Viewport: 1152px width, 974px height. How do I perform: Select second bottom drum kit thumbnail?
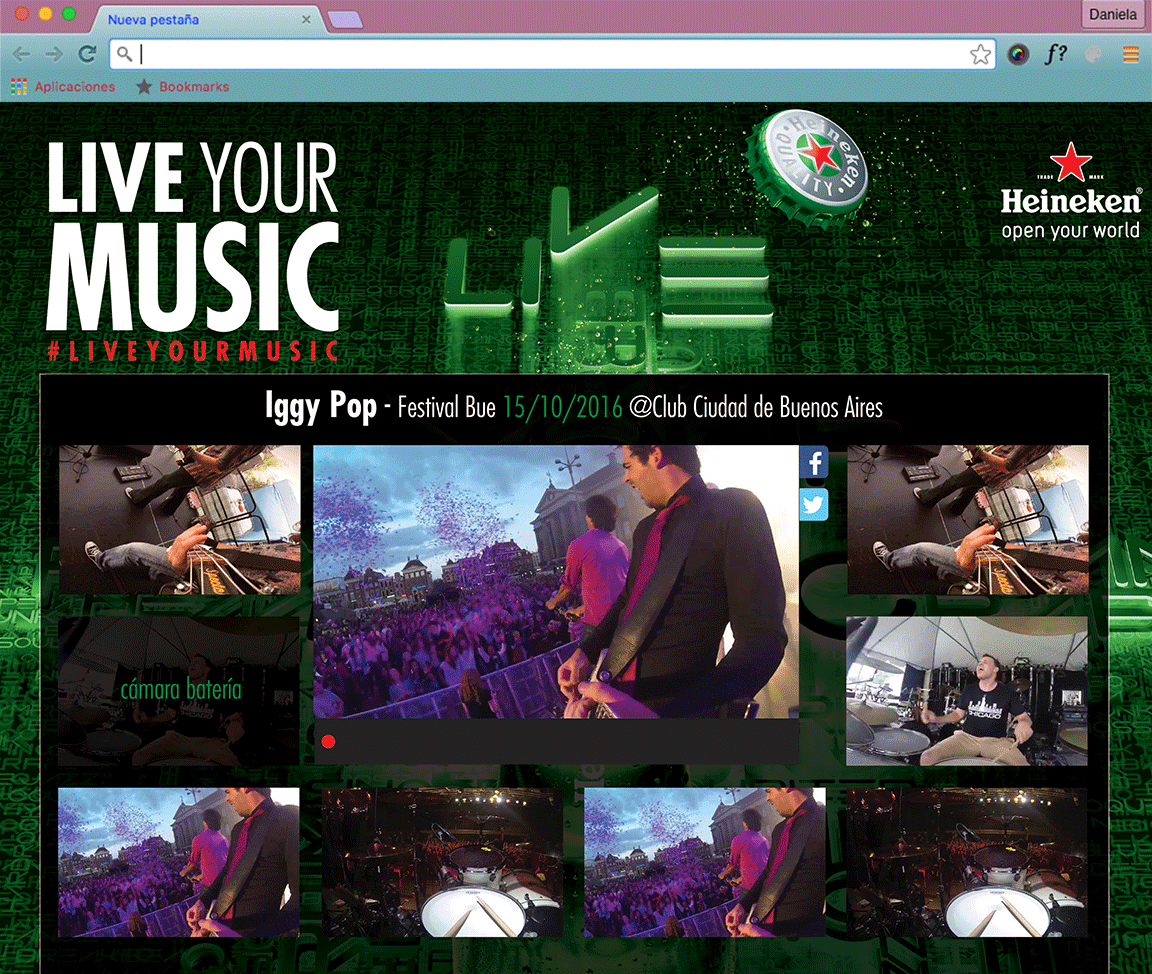pyautogui.click(x=442, y=862)
